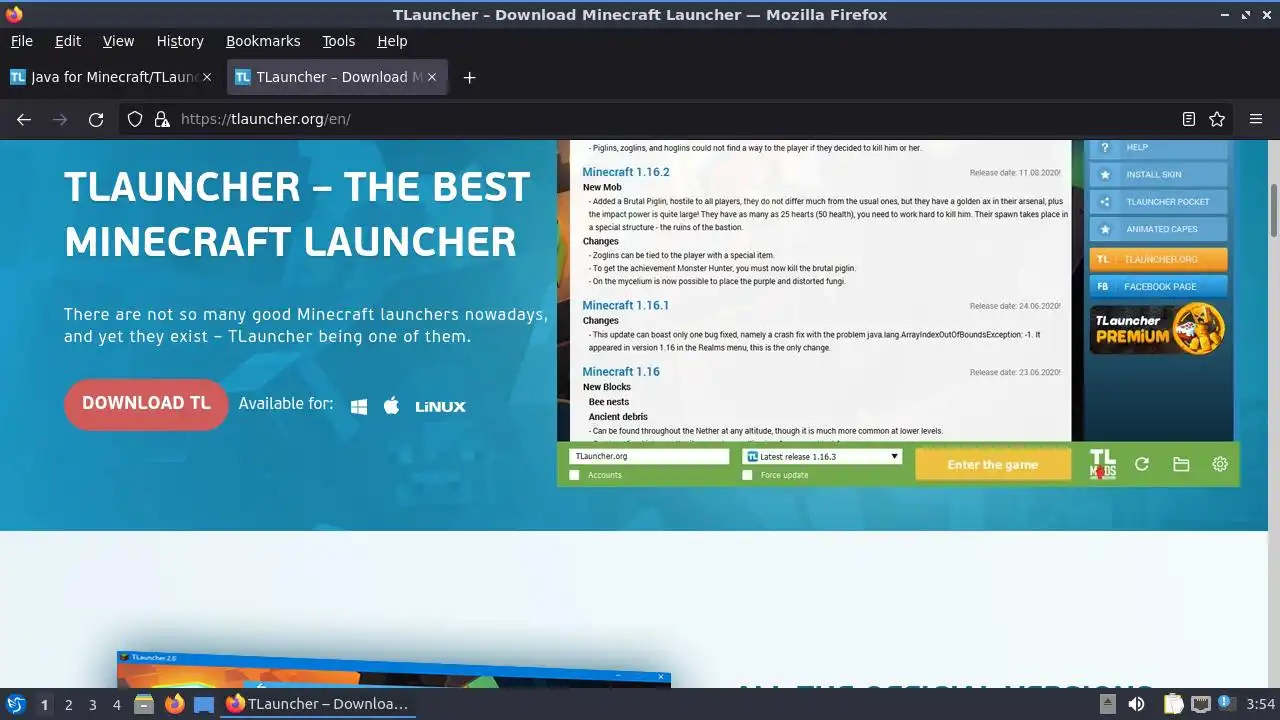Bookmark this page with the star
Image resolution: width=1280 pixels, height=720 pixels.
(1217, 119)
